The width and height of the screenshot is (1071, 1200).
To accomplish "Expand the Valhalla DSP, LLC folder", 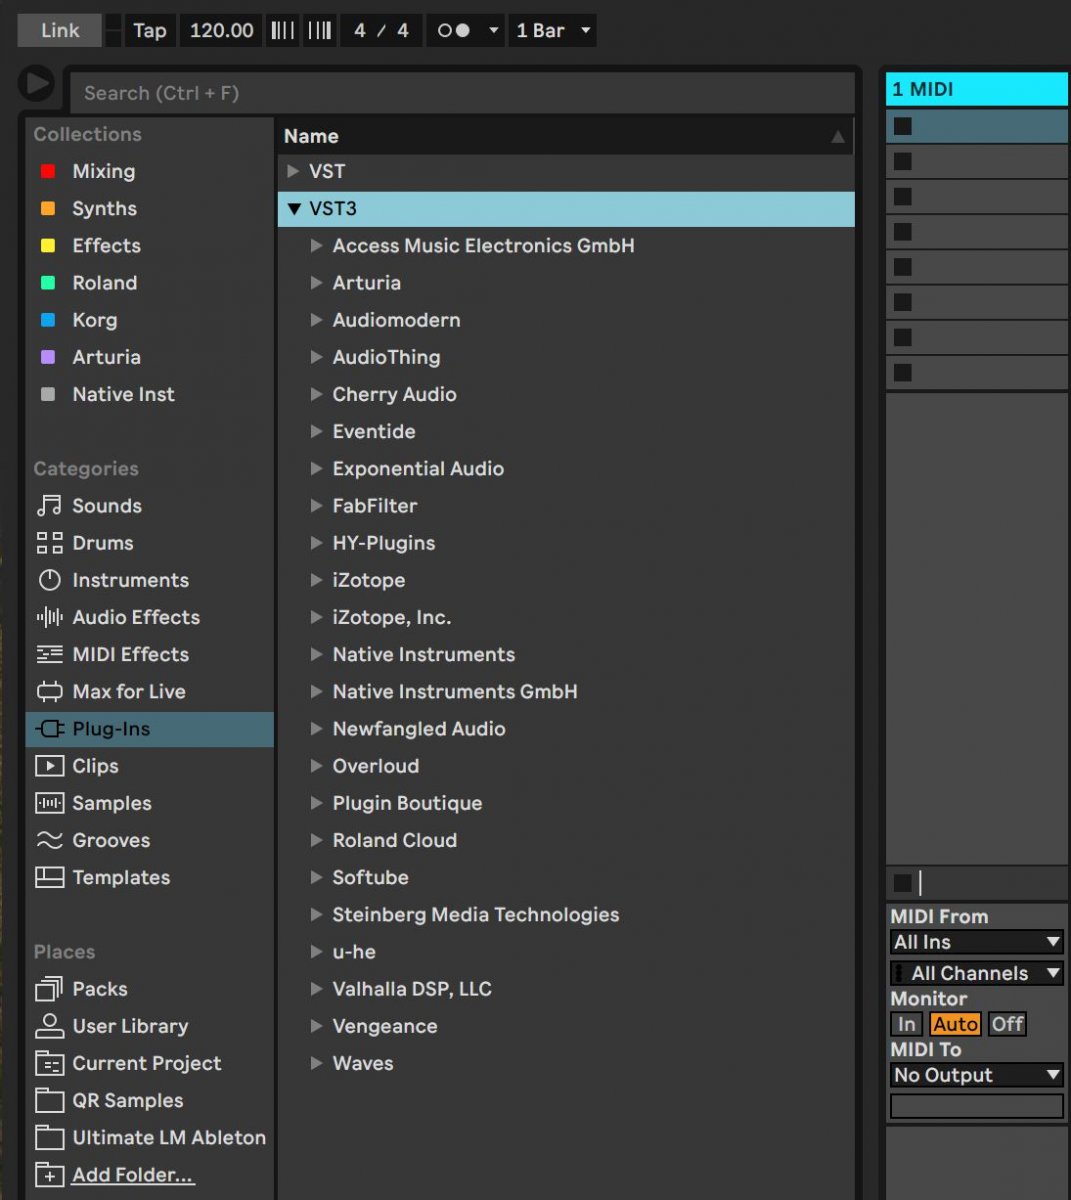I will 316,989.
